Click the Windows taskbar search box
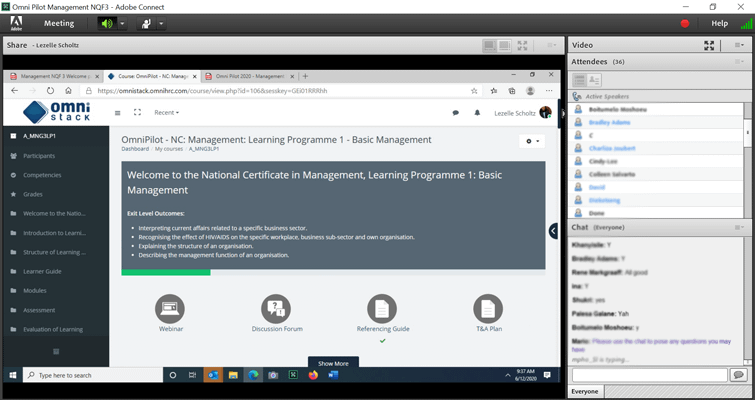This screenshot has height=400, width=755. (91, 375)
